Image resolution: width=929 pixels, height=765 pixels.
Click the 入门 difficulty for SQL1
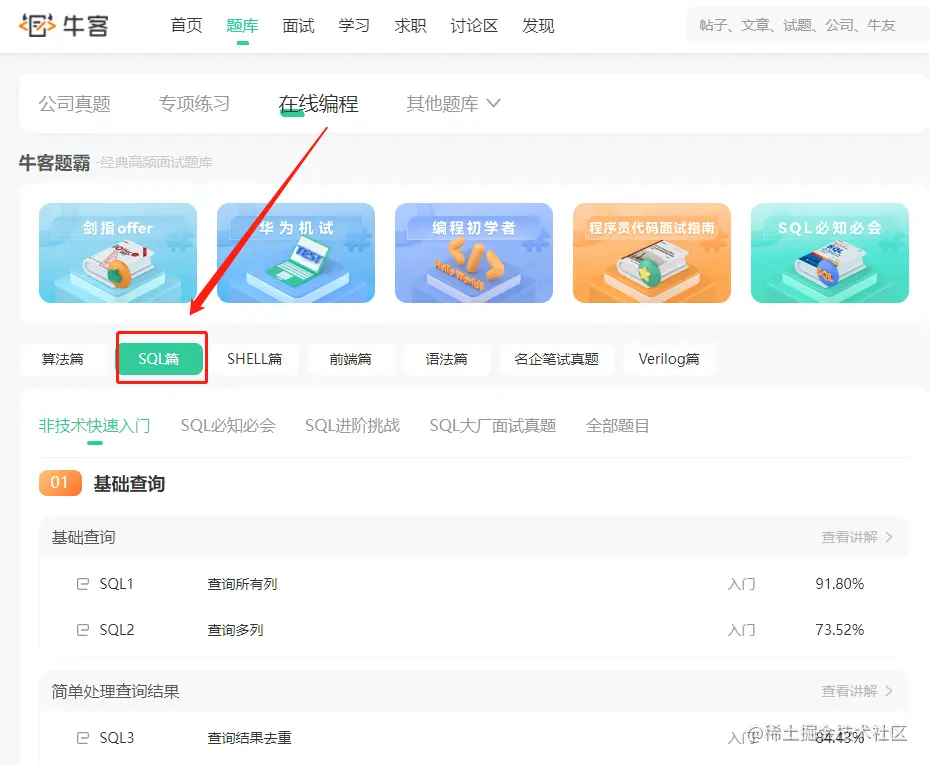742,584
